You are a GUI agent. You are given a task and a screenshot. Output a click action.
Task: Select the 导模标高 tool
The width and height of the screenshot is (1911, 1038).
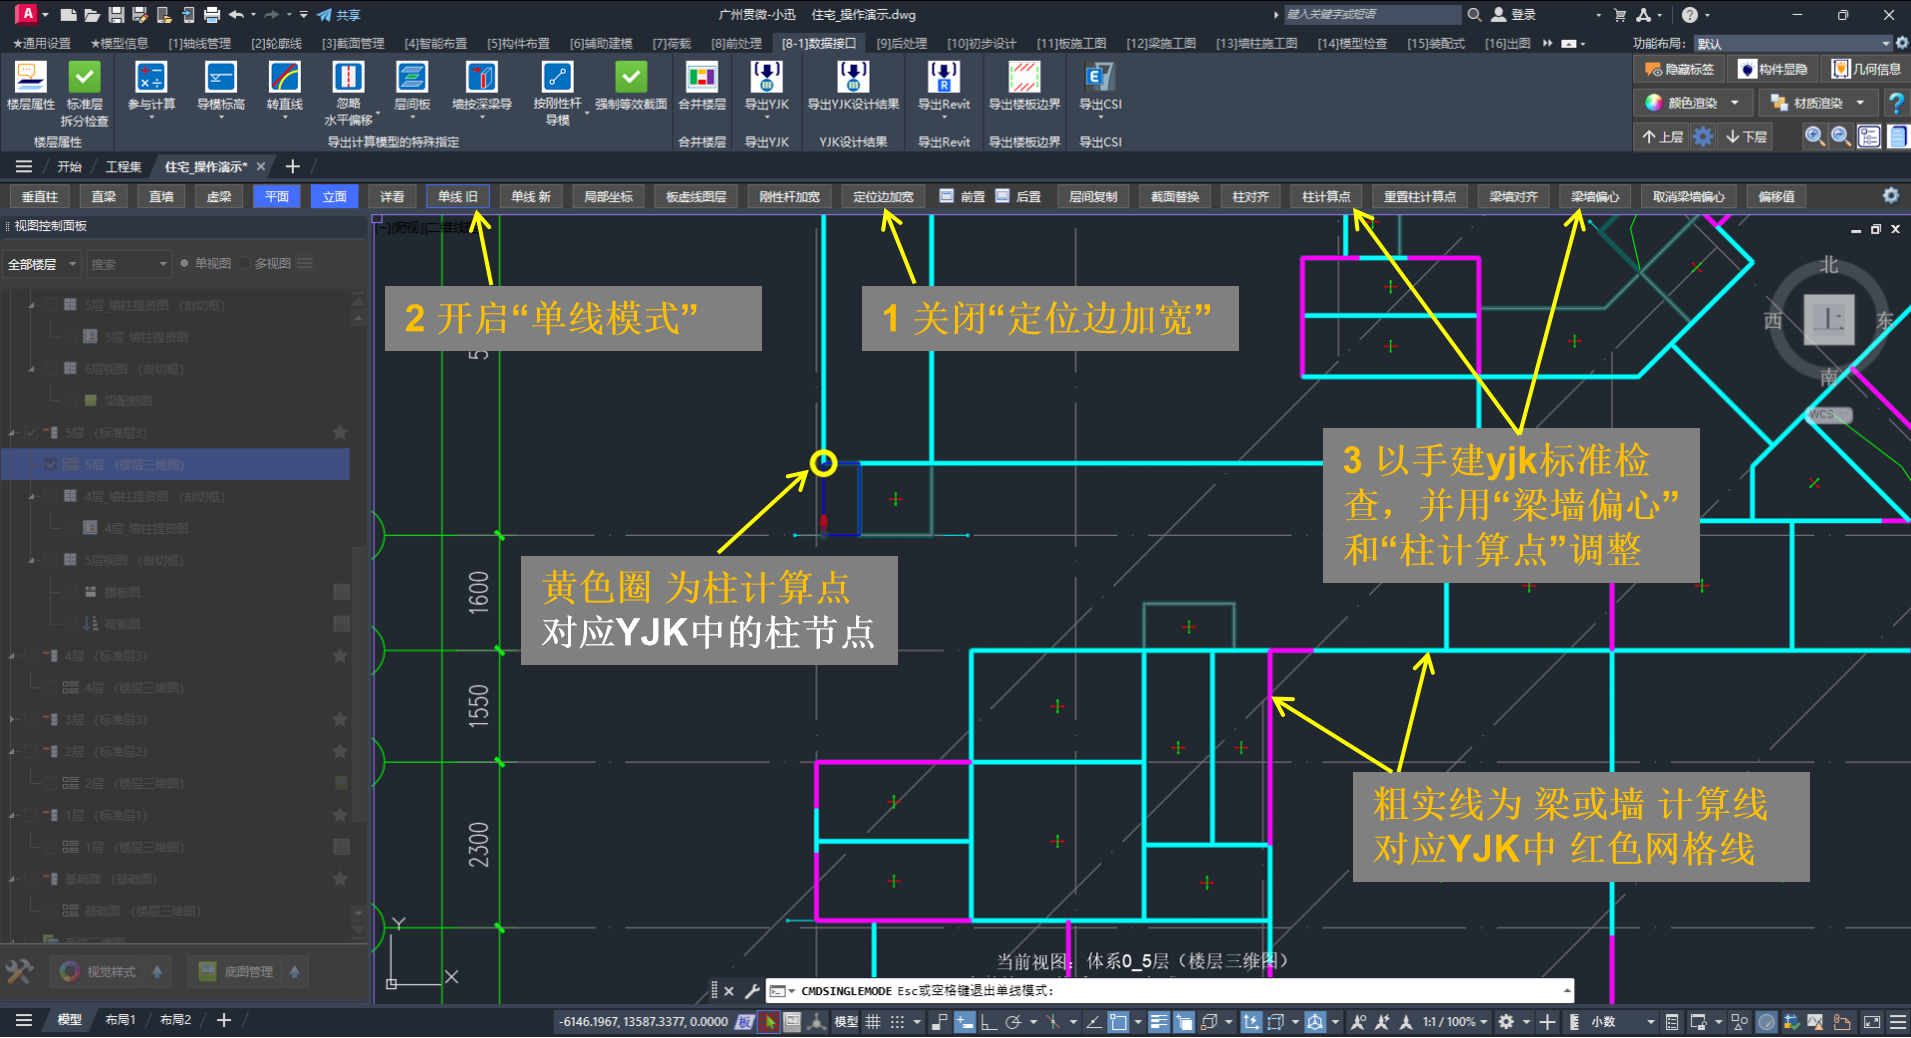pyautogui.click(x=221, y=86)
